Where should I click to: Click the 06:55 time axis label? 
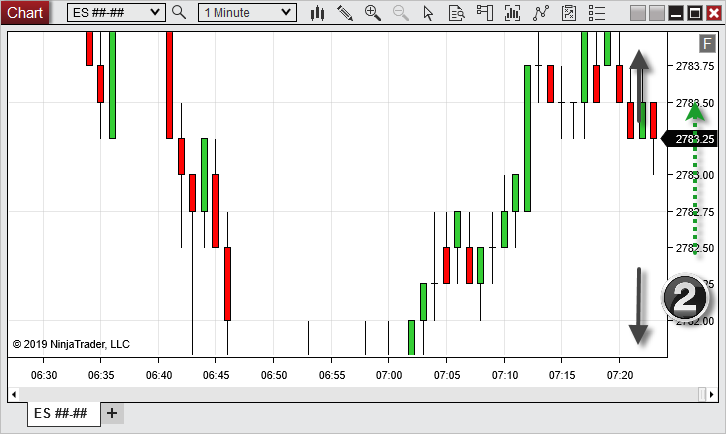[332, 375]
